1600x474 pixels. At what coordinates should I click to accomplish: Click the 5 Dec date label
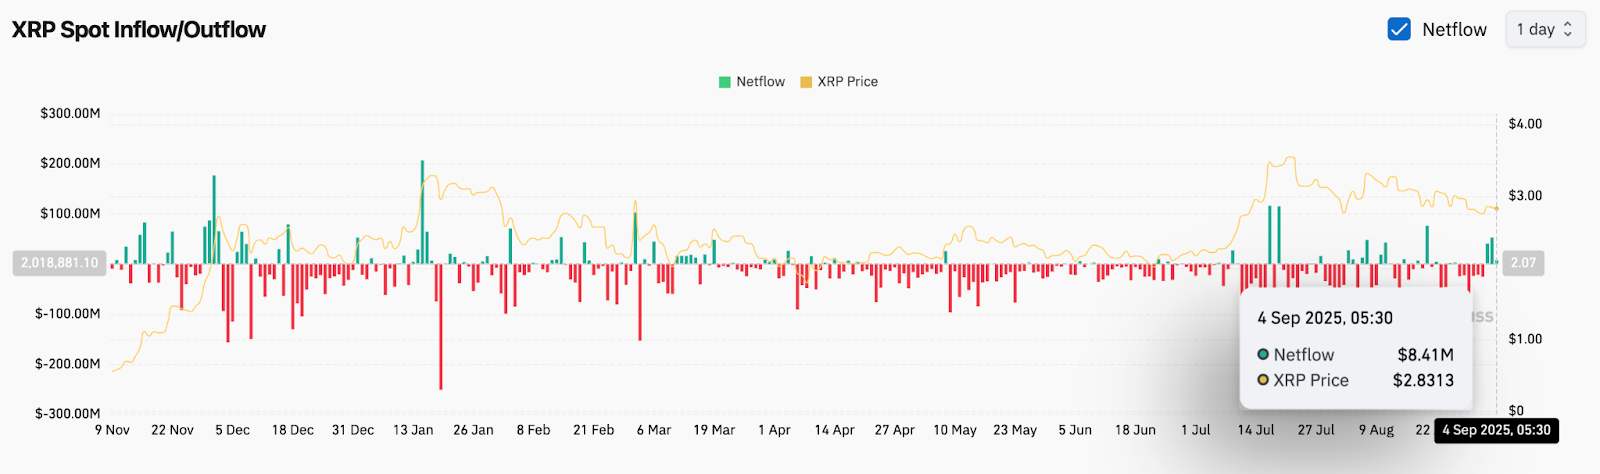[x=232, y=430]
